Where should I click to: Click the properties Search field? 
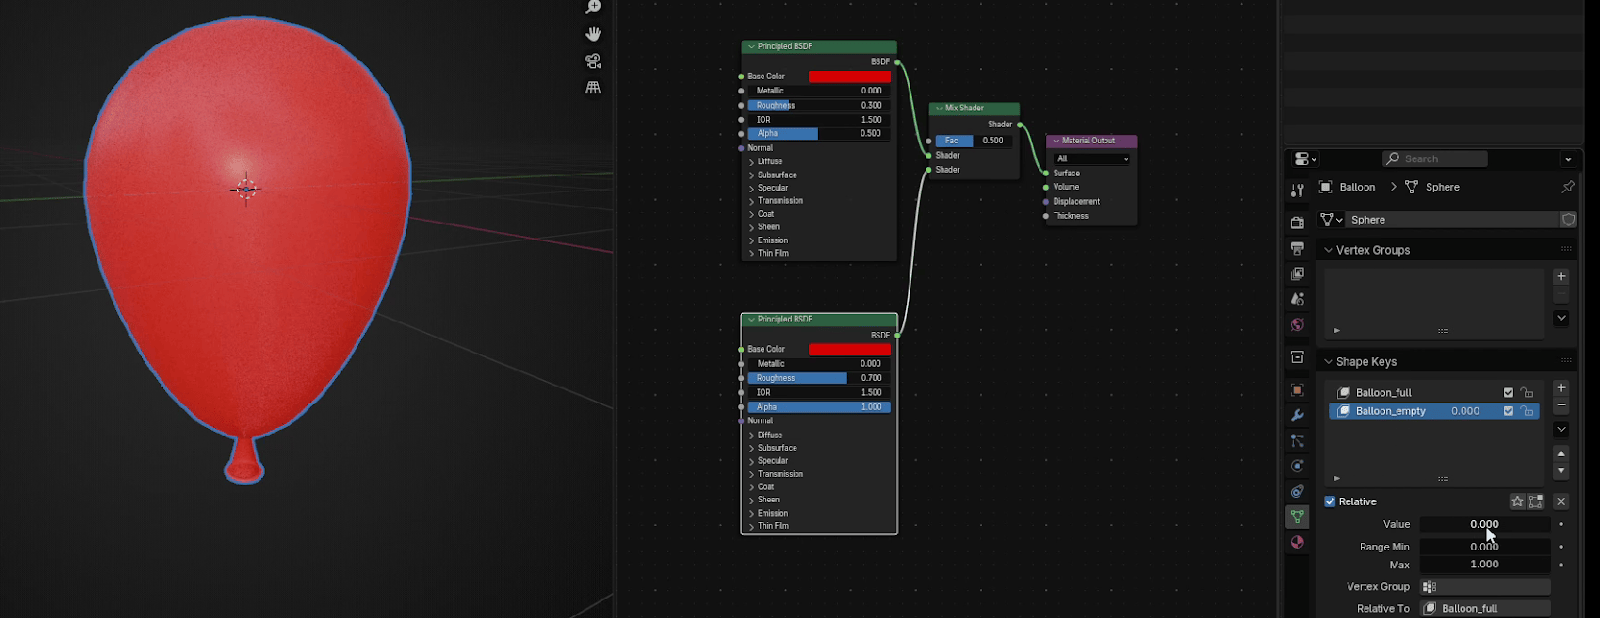pyautogui.click(x=1435, y=159)
